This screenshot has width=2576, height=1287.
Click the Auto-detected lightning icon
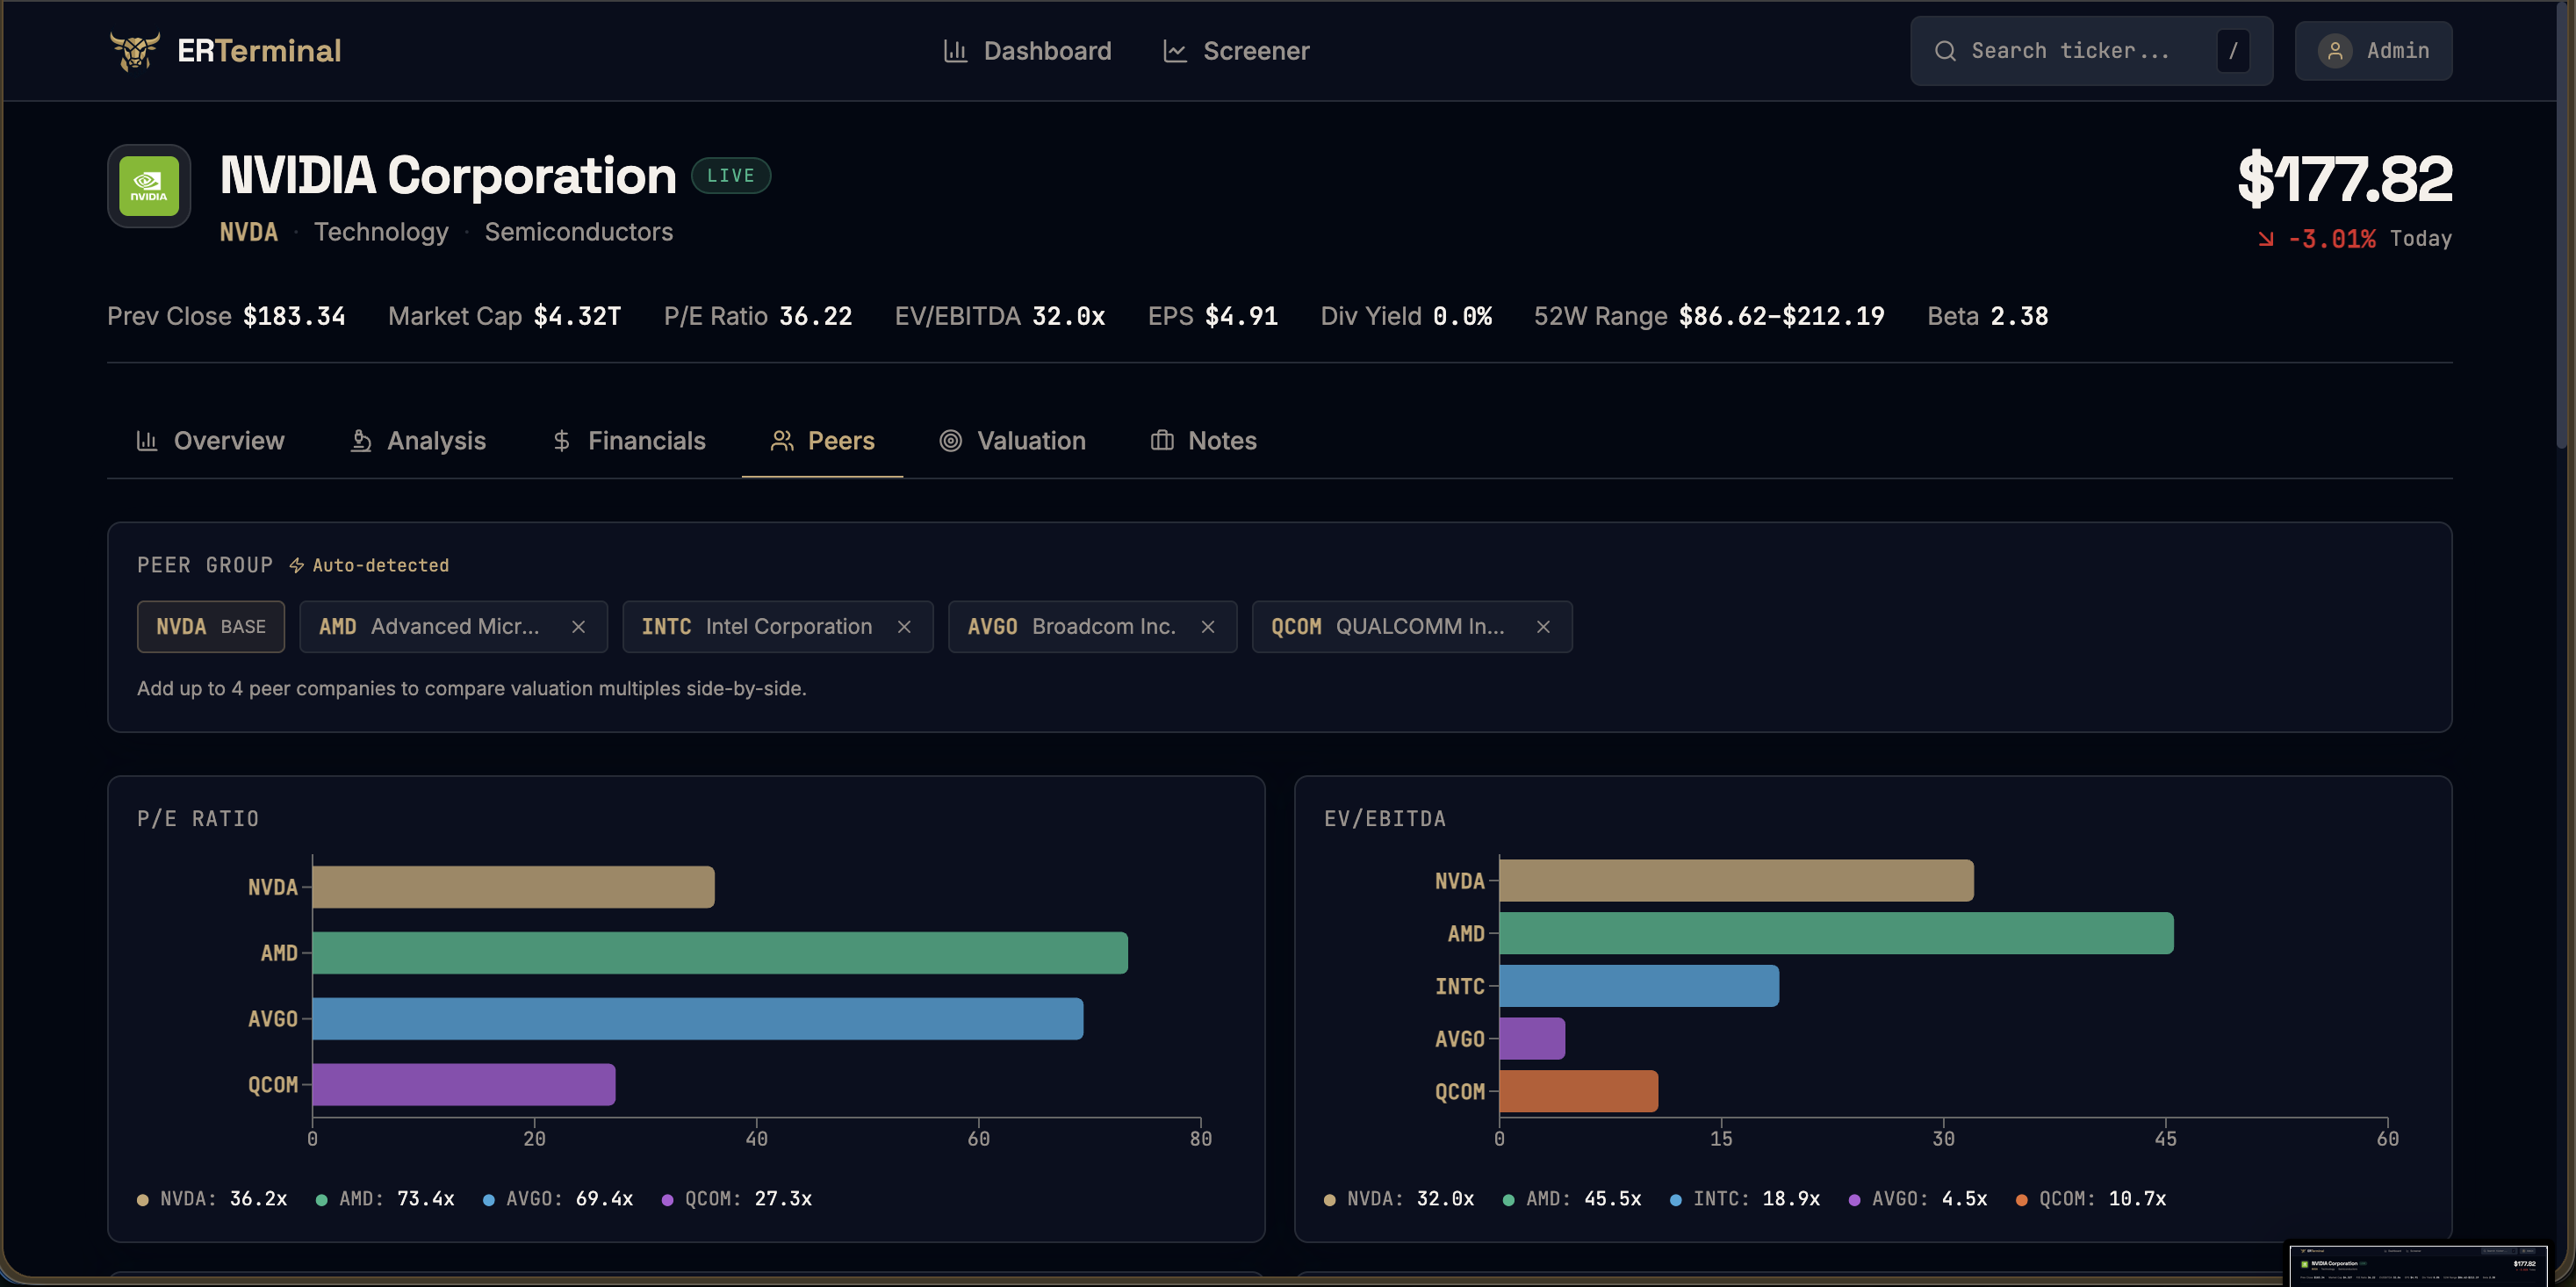pos(296,565)
